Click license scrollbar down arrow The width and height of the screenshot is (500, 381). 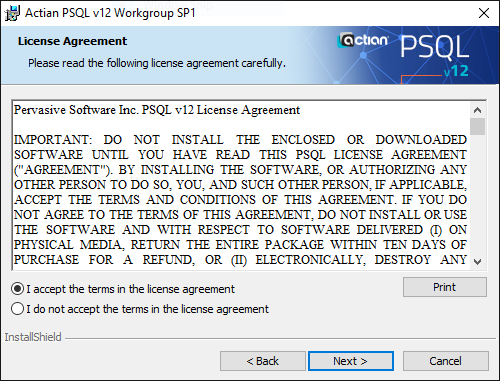coord(477,262)
